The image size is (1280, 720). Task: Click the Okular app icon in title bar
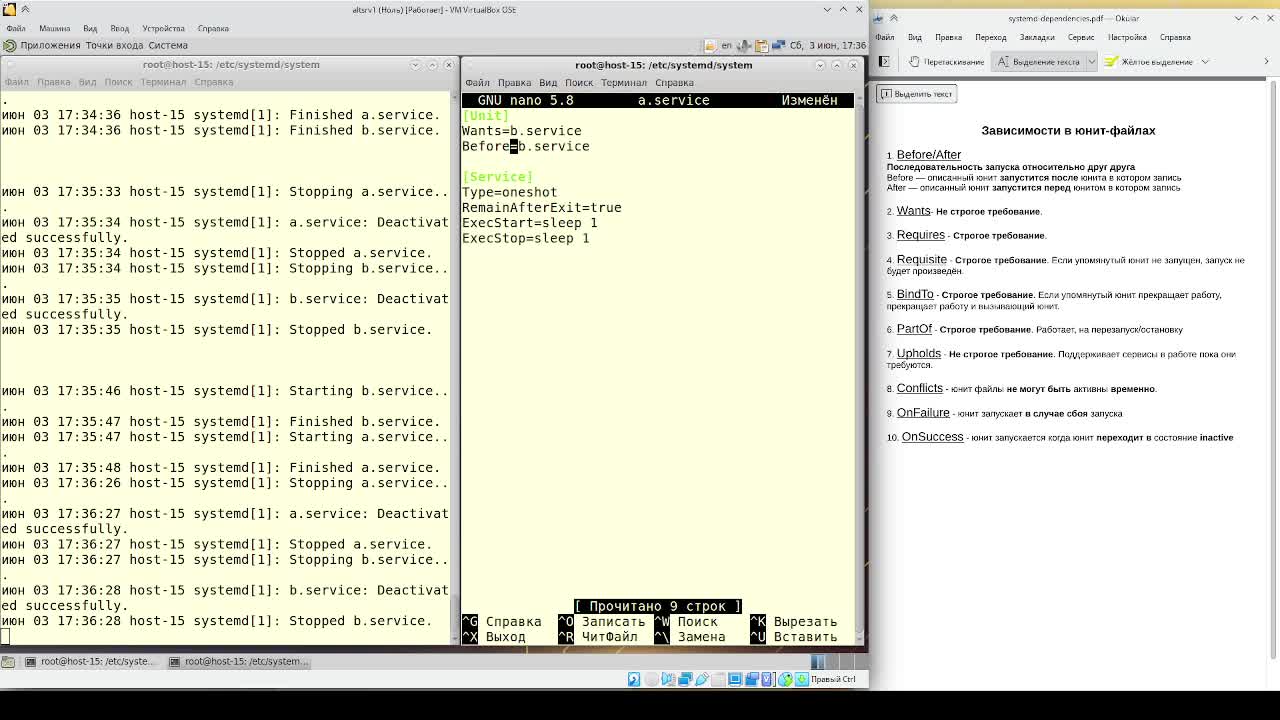877,18
